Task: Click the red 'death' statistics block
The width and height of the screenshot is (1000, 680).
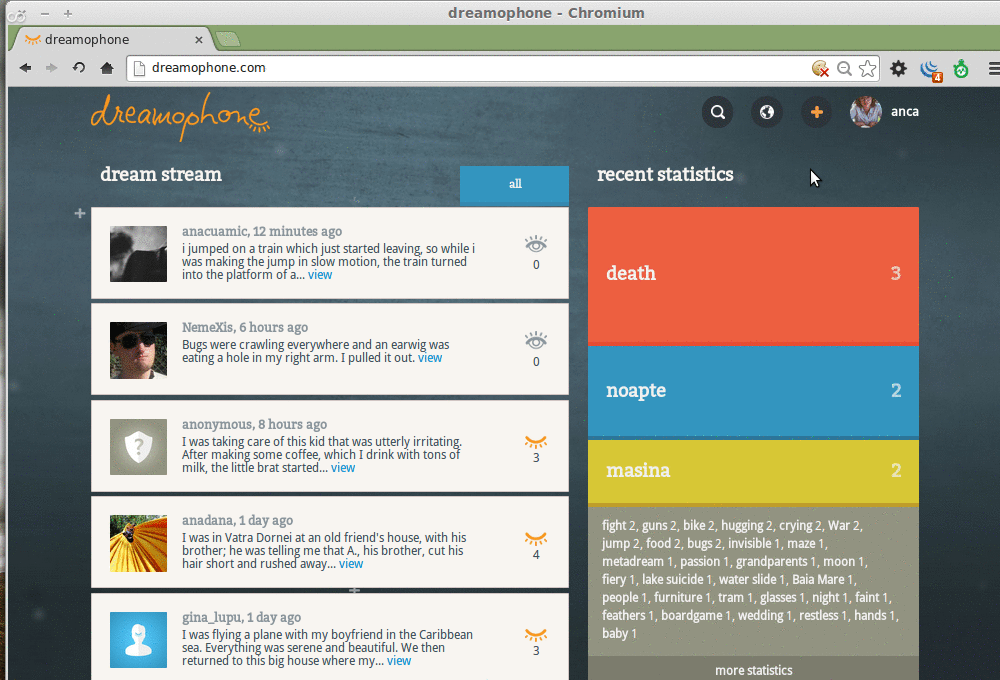Action: 753,275
